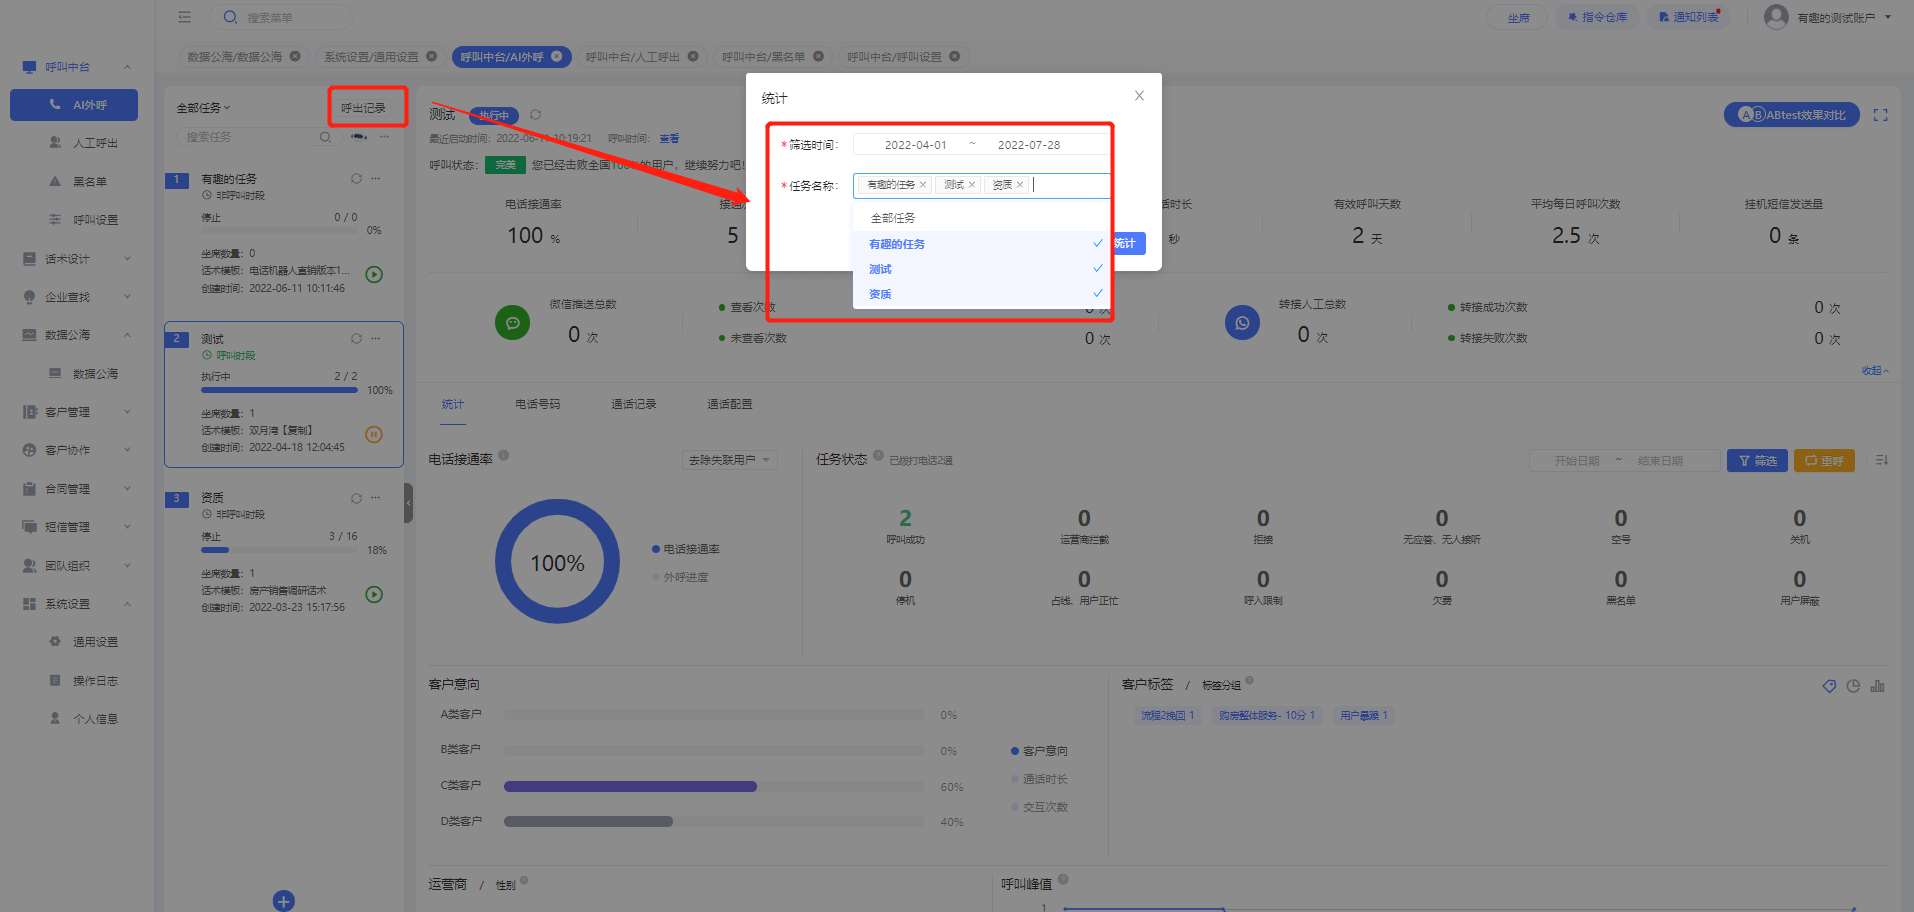This screenshot has height=912, width=1914.
Task: Deselect 测试 option in the dropdown list
Action: coord(981,269)
